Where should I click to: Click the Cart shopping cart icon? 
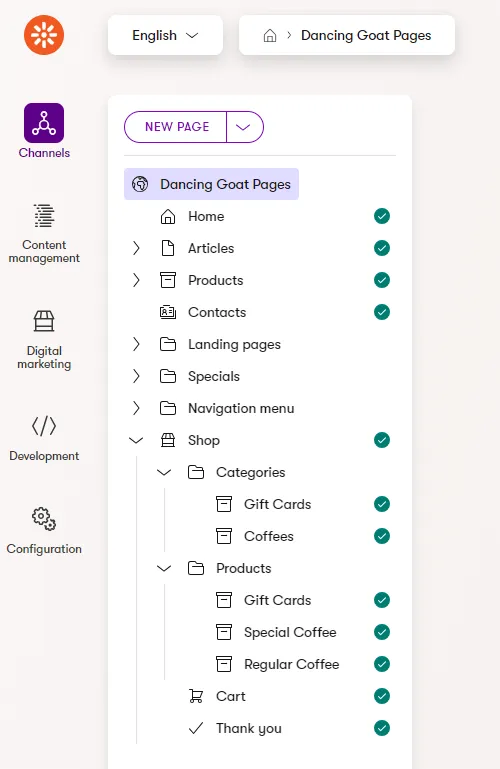[196, 696]
